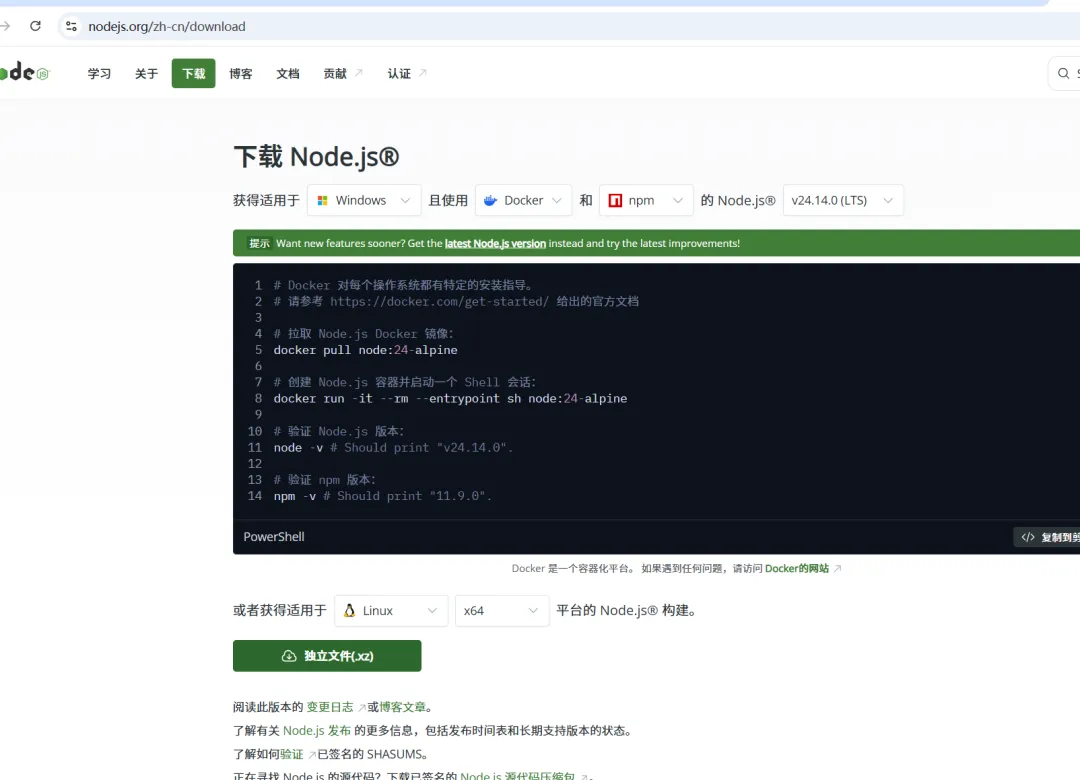Click external arrow icon next to 贡献

358,72
